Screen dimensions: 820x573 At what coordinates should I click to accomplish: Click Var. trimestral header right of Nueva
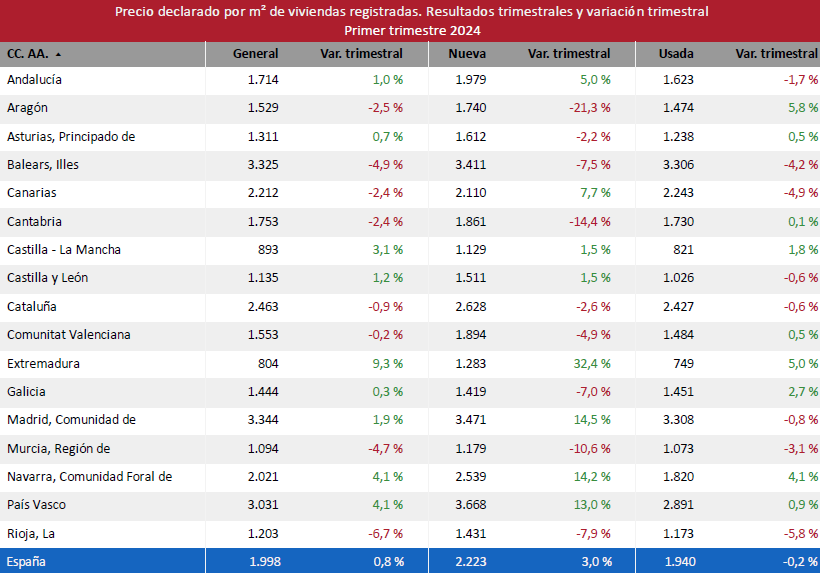[568, 54]
